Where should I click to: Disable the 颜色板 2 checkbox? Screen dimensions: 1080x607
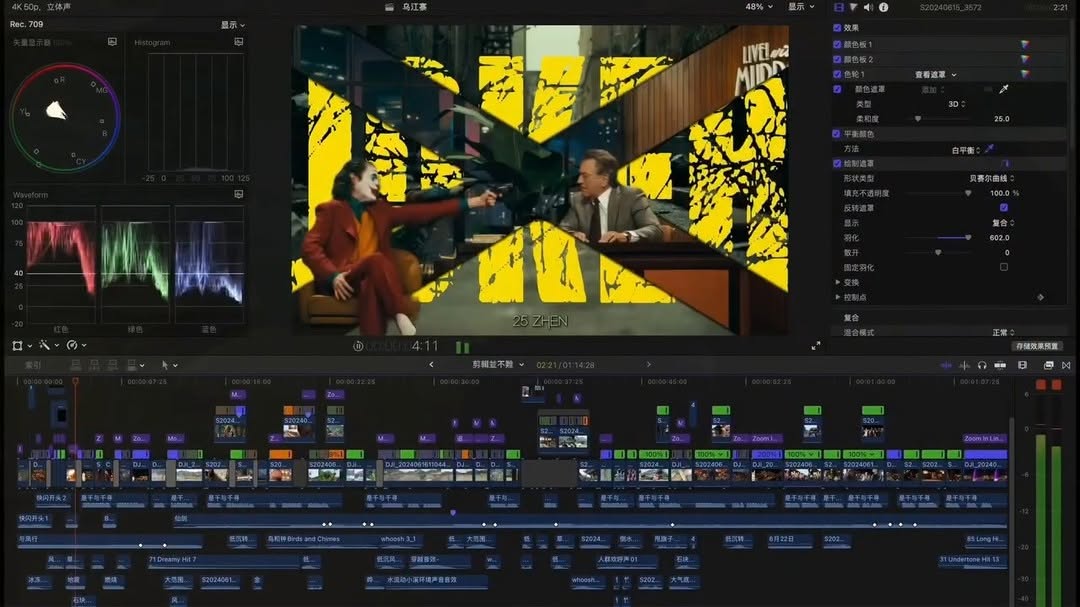[x=837, y=59]
